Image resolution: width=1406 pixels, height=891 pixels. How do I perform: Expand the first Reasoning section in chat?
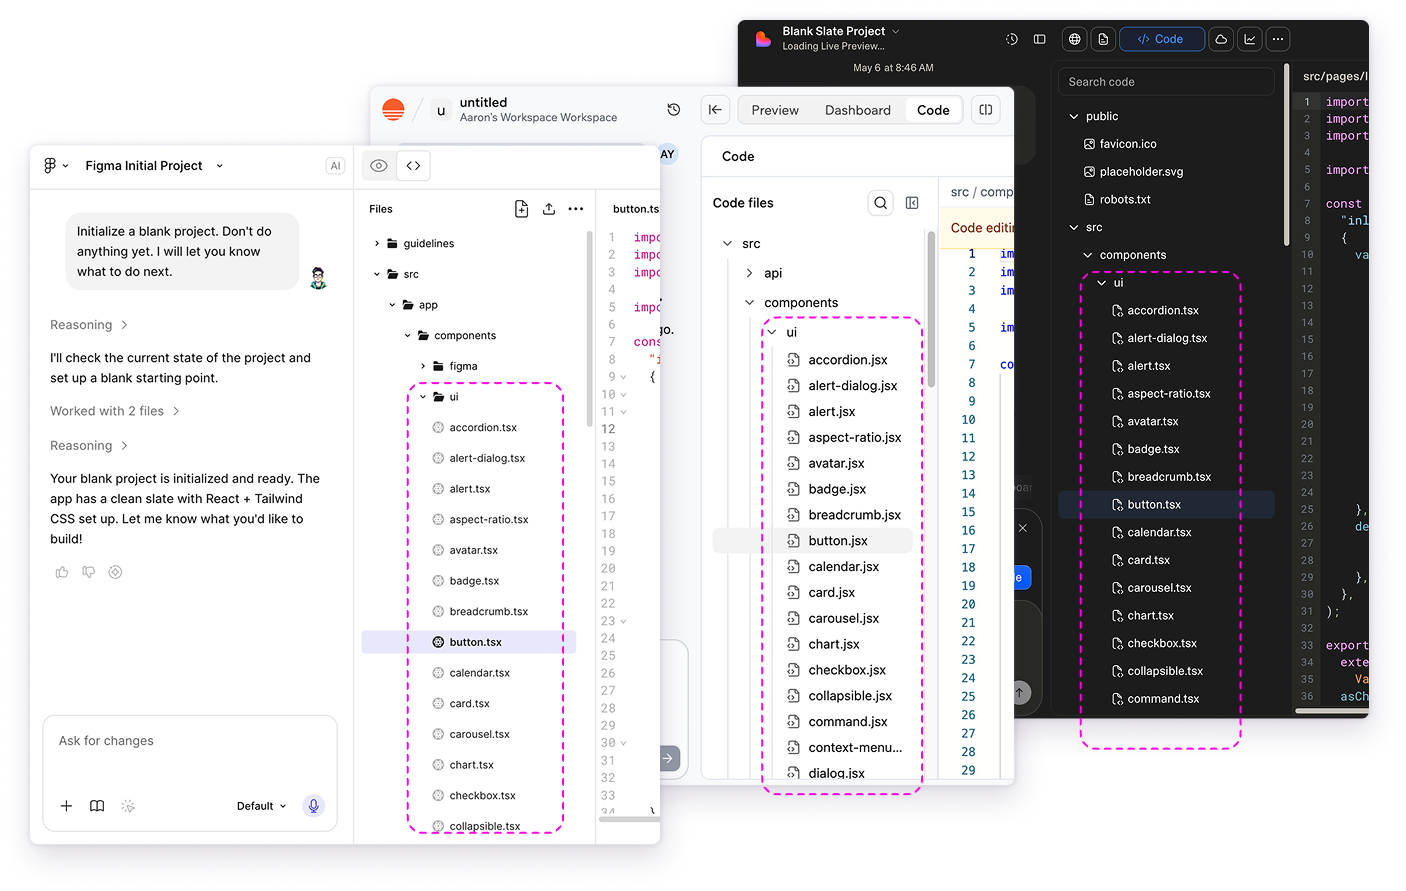(89, 325)
